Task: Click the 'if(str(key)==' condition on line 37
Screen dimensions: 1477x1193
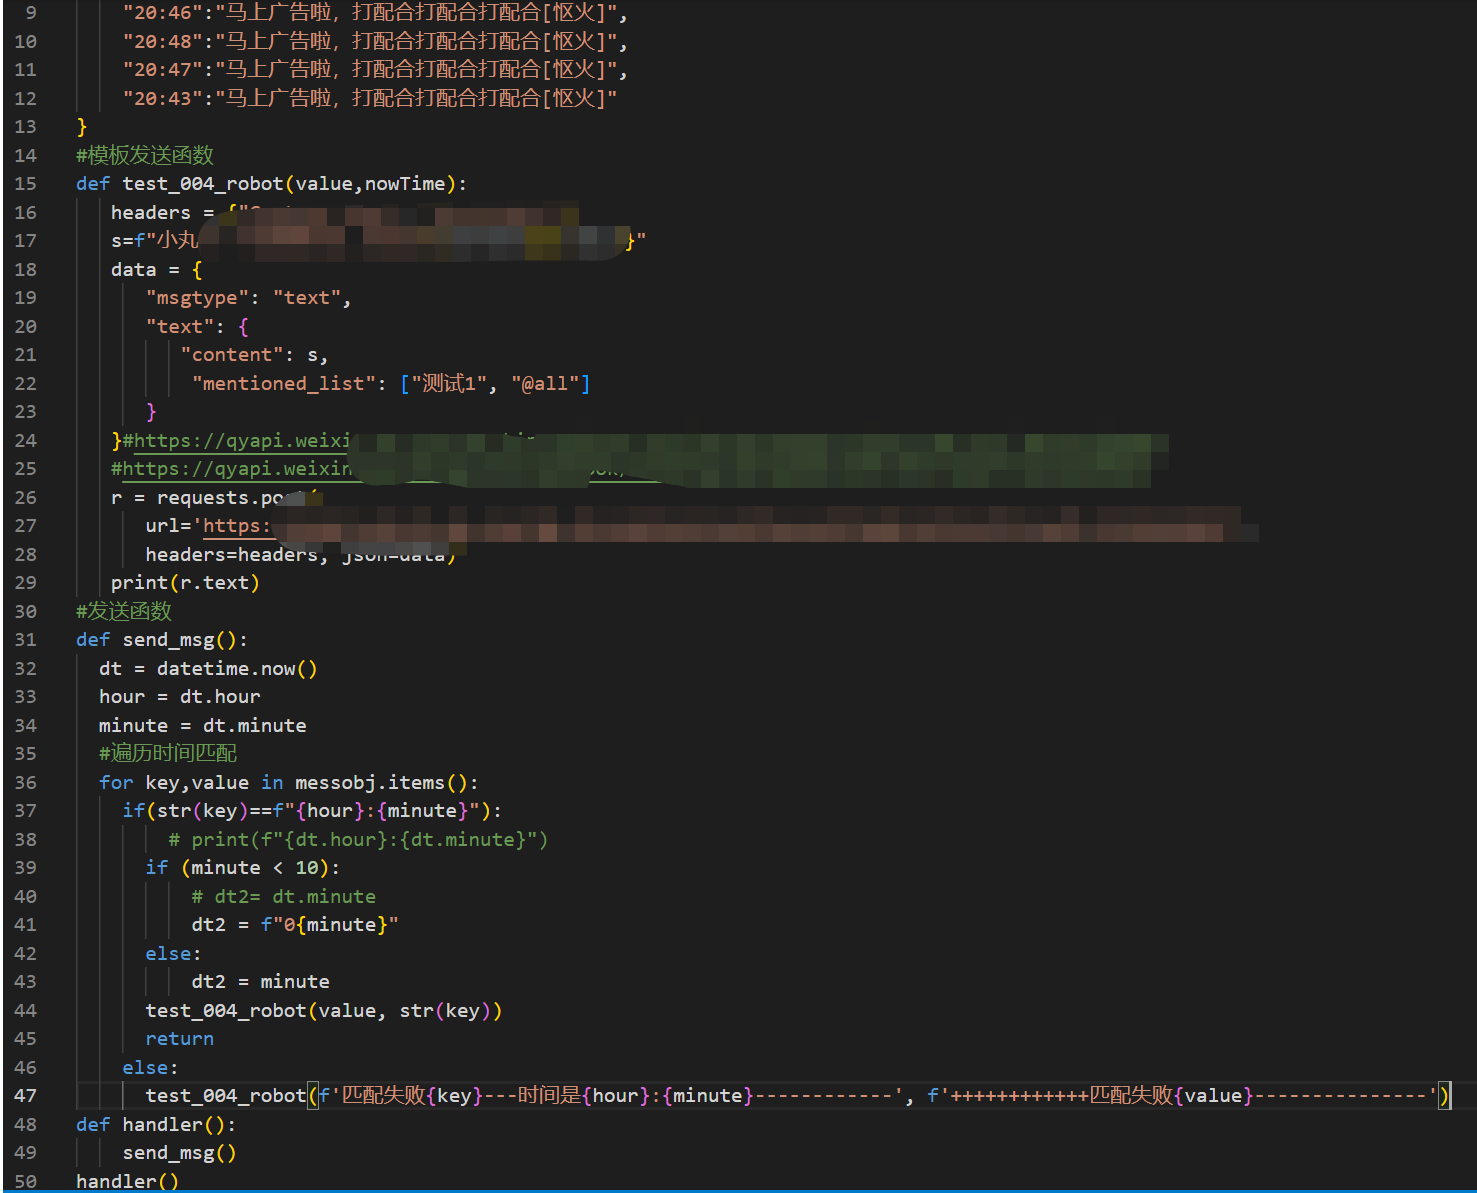Action: point(197,811)
